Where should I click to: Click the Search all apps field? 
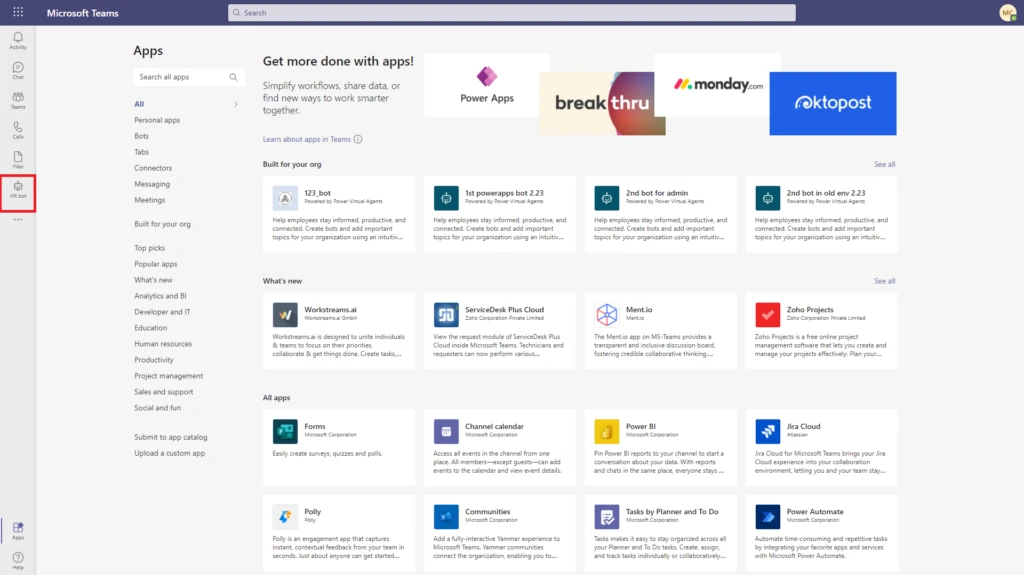coord(189,77)
